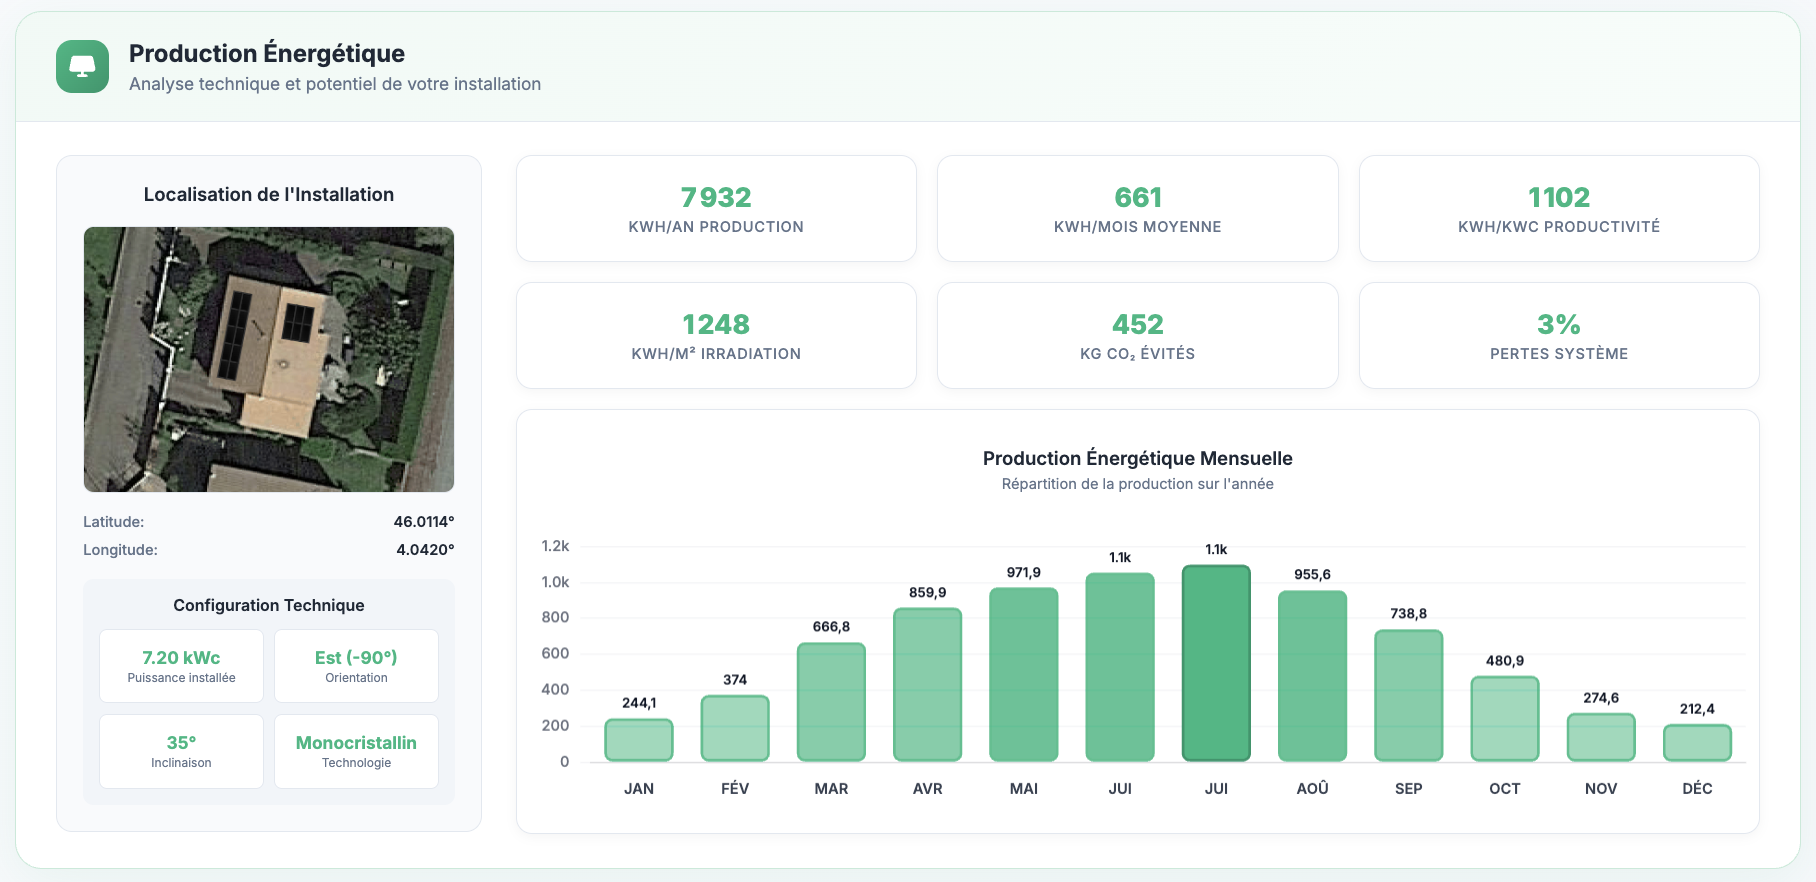
Task: Select the 452 kg CO₂ évités card
Action: click(x=1137, y=336)
